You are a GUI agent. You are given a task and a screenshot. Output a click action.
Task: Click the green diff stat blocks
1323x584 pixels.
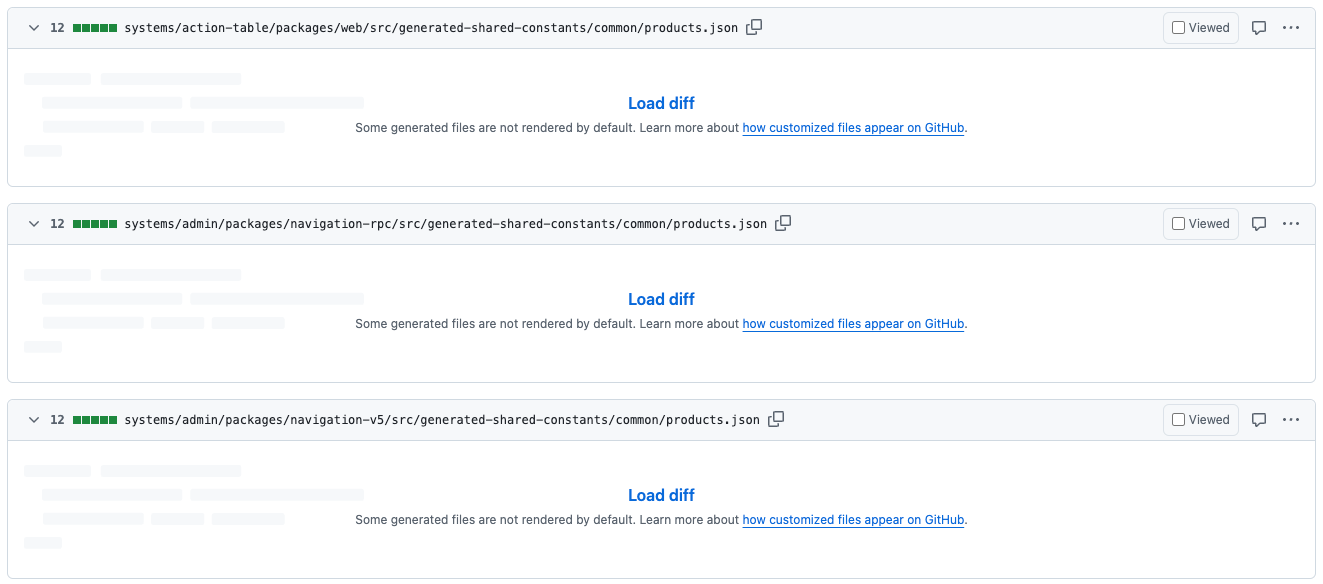[95, 27]
